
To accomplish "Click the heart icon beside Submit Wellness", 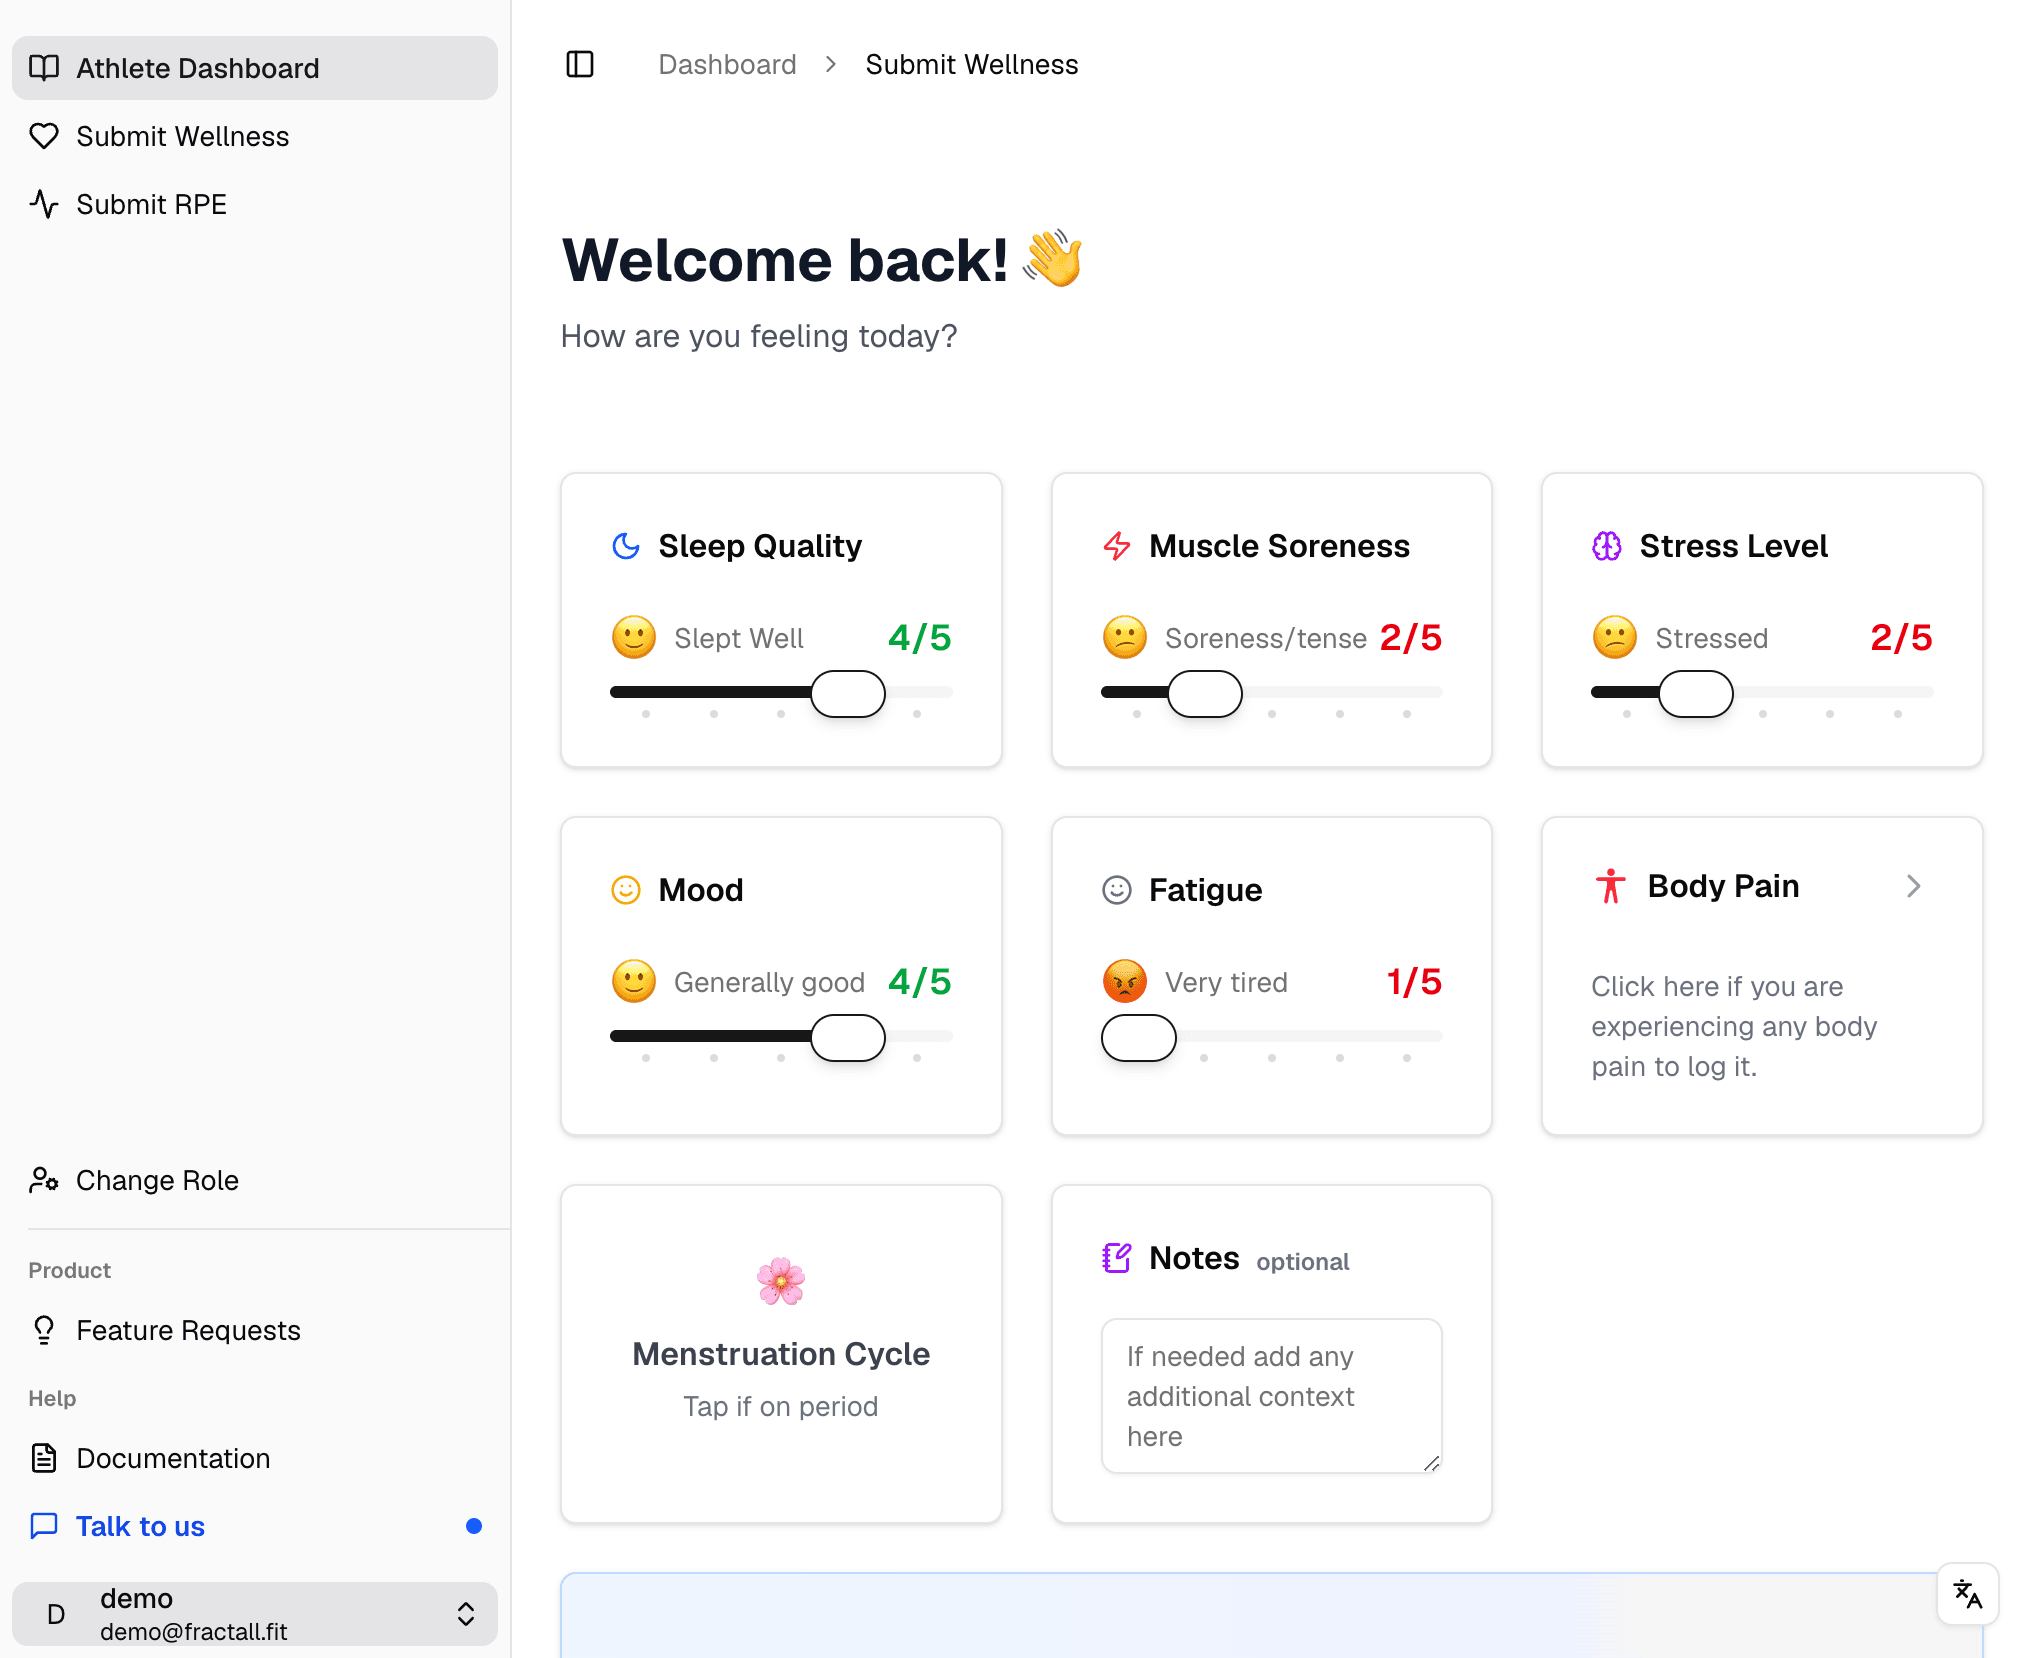I will point(44,136).
